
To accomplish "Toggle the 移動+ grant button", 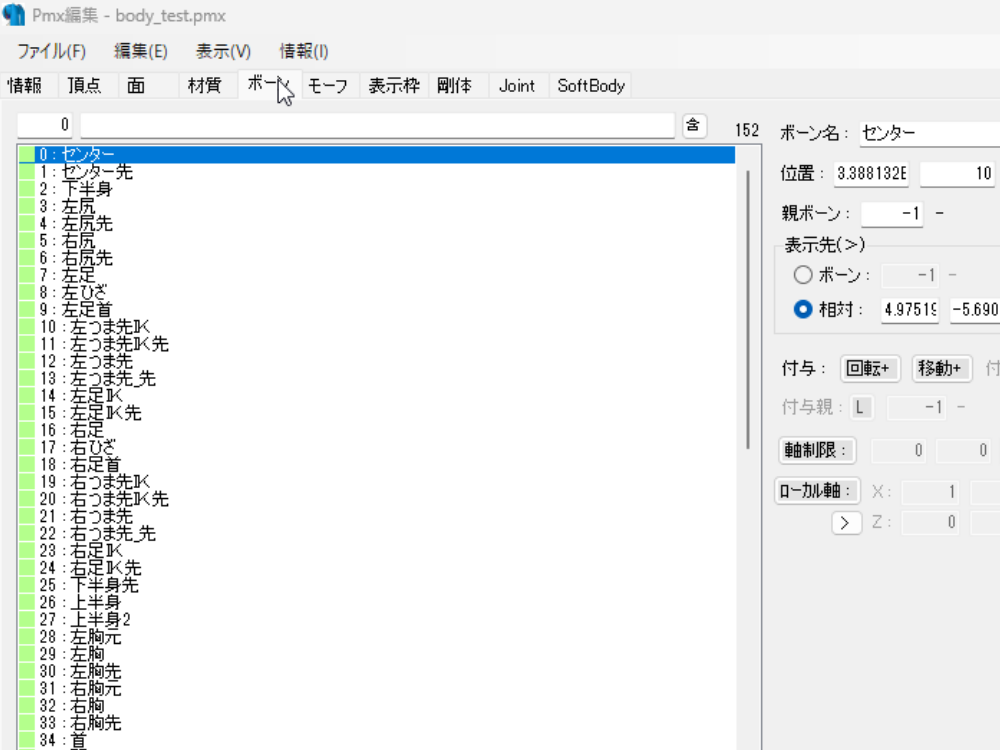I will (x=941, y=368).
